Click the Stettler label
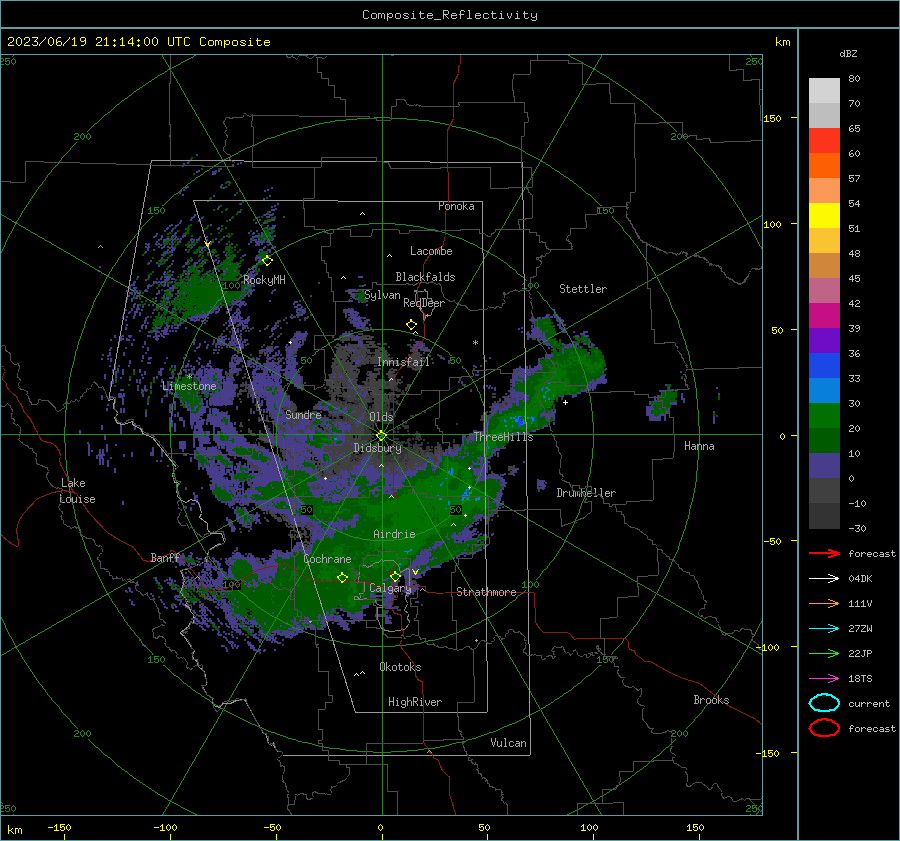Screen dimensions: 900x841 coord(583,289)
